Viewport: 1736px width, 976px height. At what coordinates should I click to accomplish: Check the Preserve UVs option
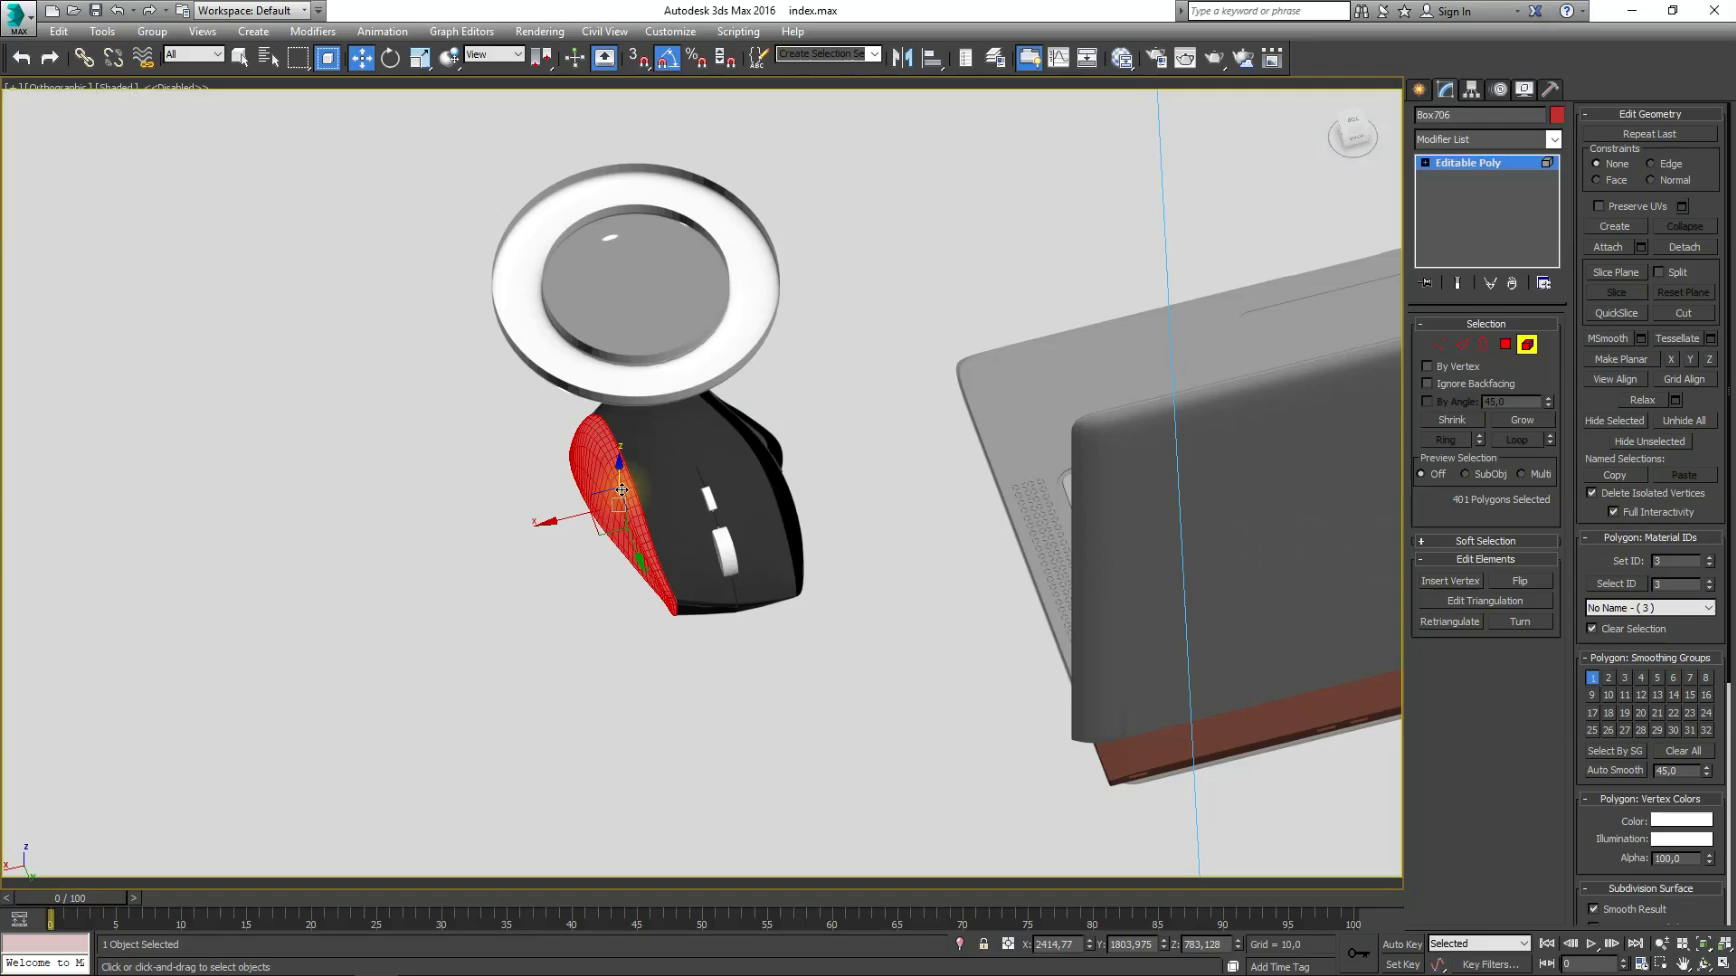pos(1598,206)
